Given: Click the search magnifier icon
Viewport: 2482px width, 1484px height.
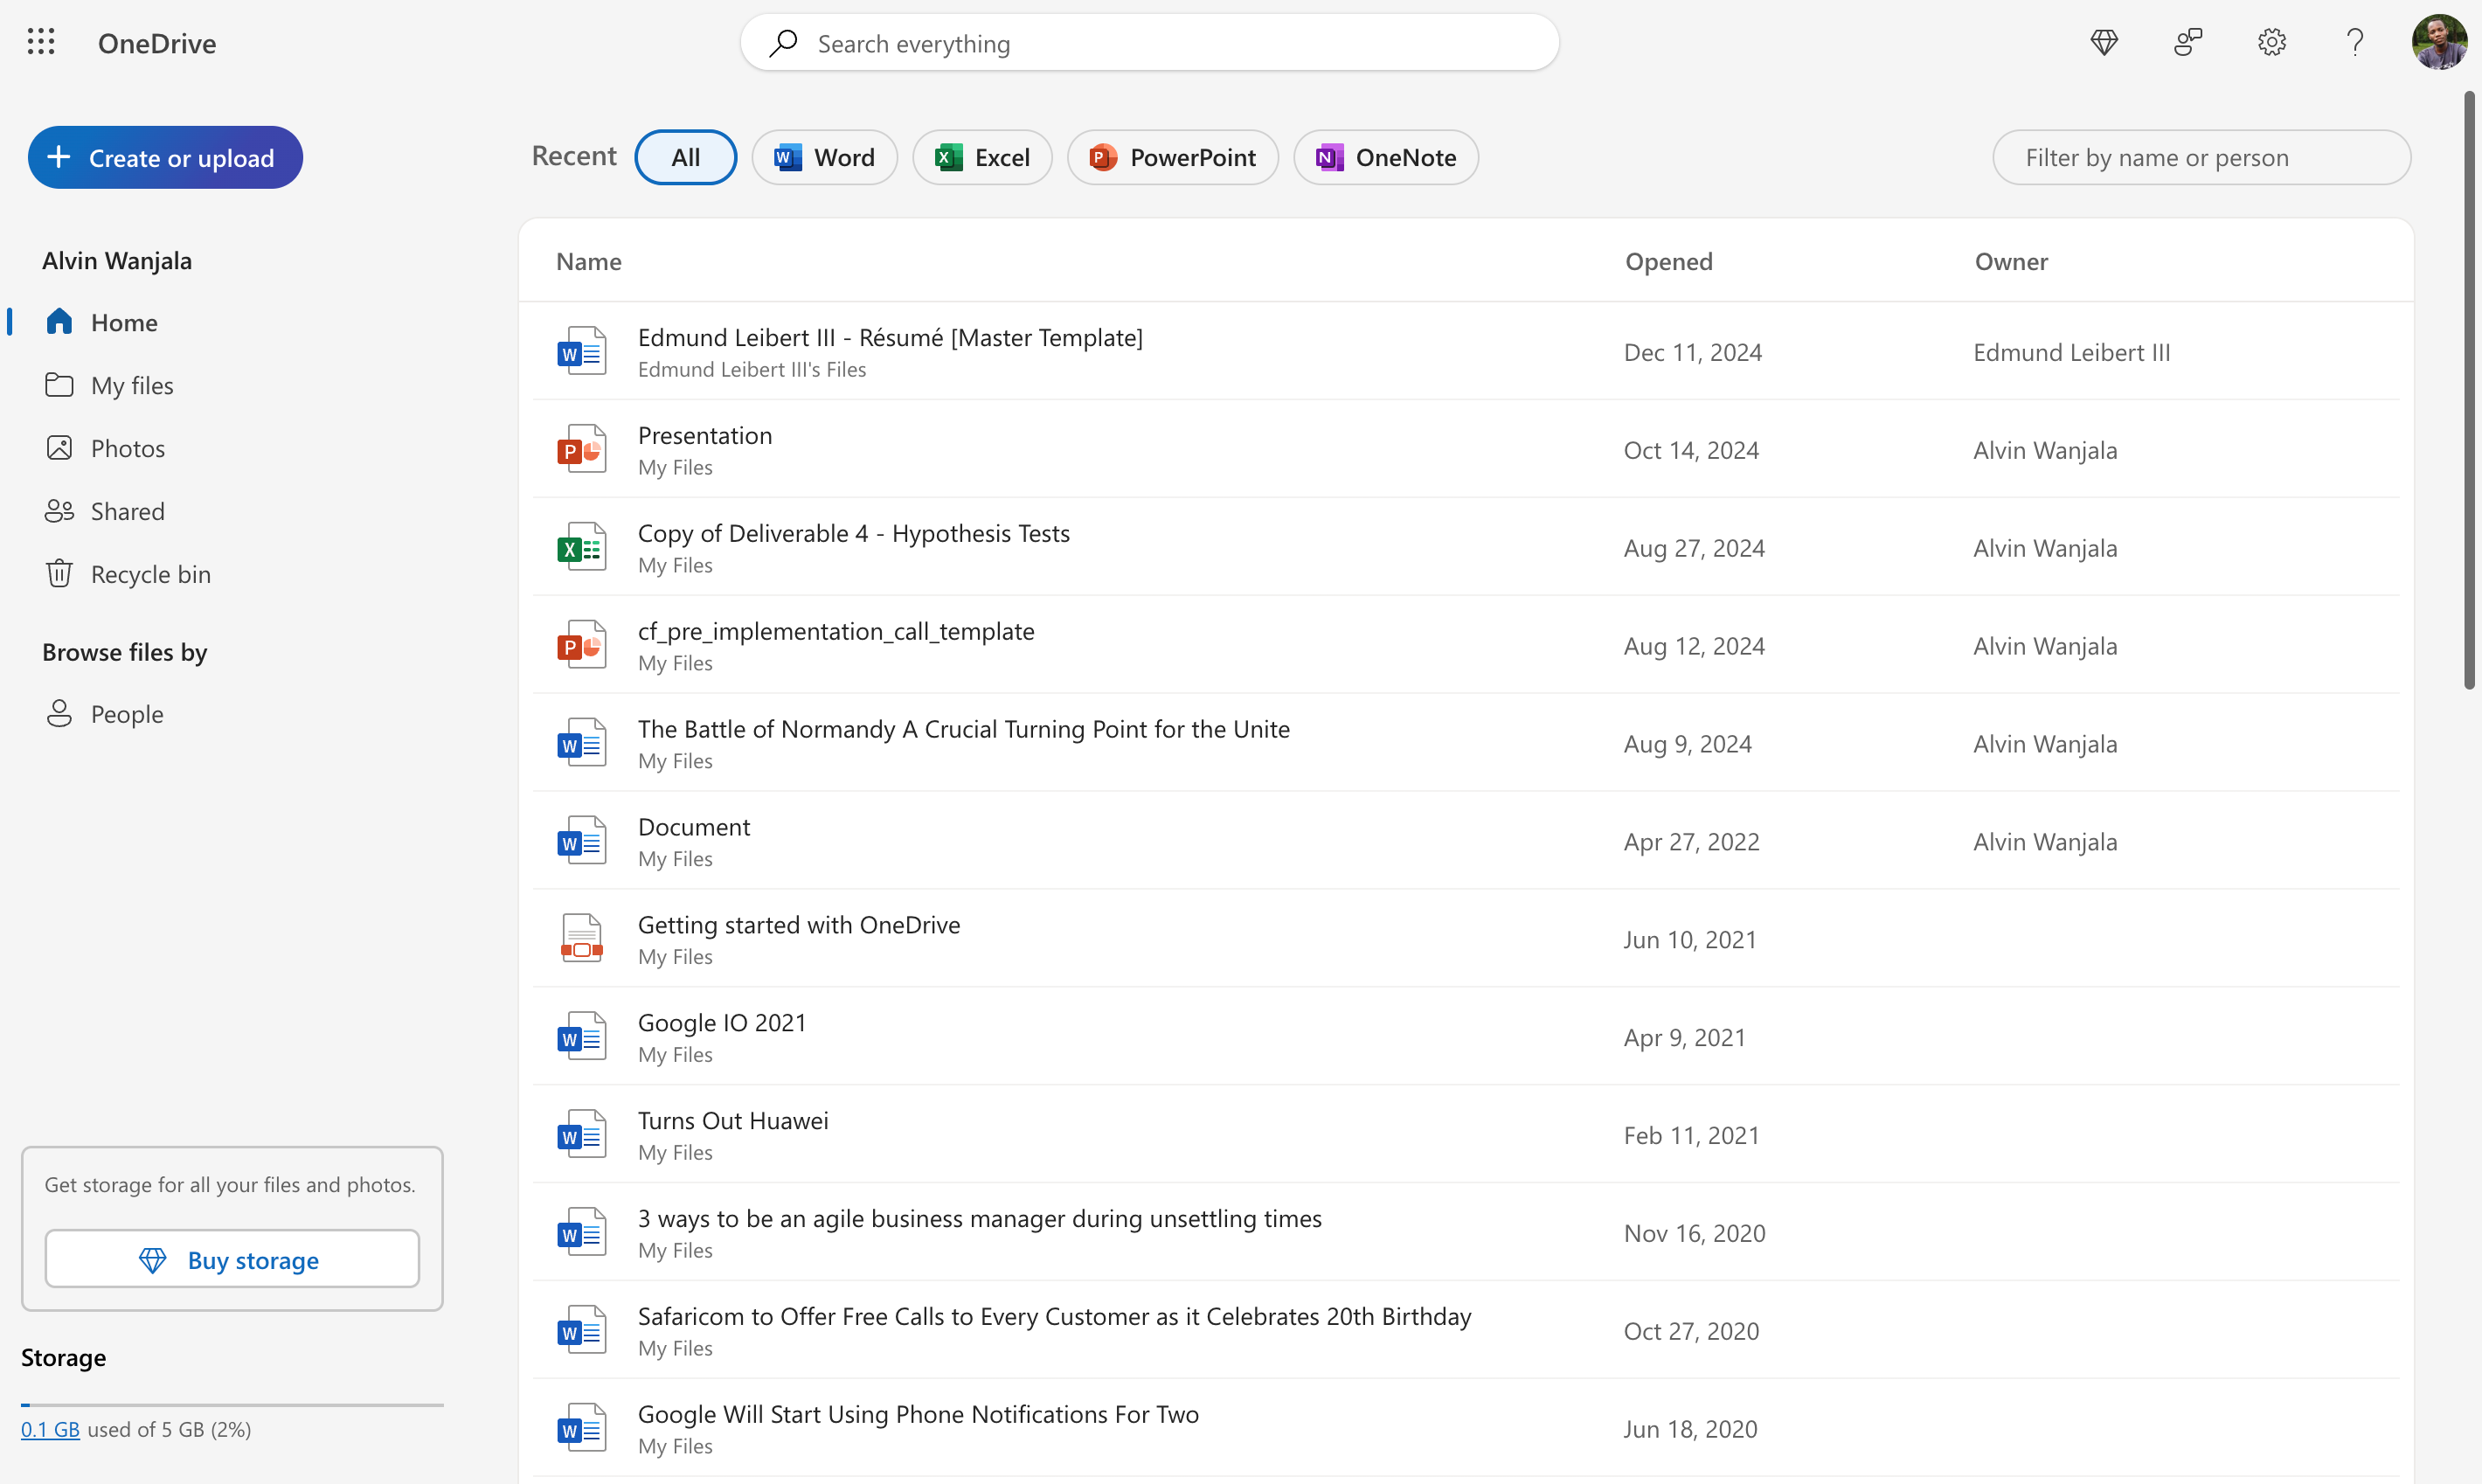Looking at the screenshot, I should point(784,42).
